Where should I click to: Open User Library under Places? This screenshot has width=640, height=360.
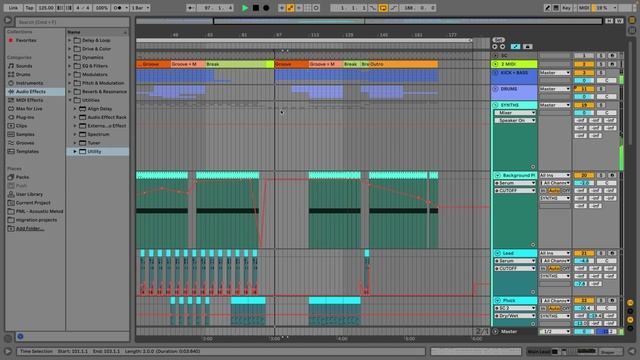pos(29,194)
